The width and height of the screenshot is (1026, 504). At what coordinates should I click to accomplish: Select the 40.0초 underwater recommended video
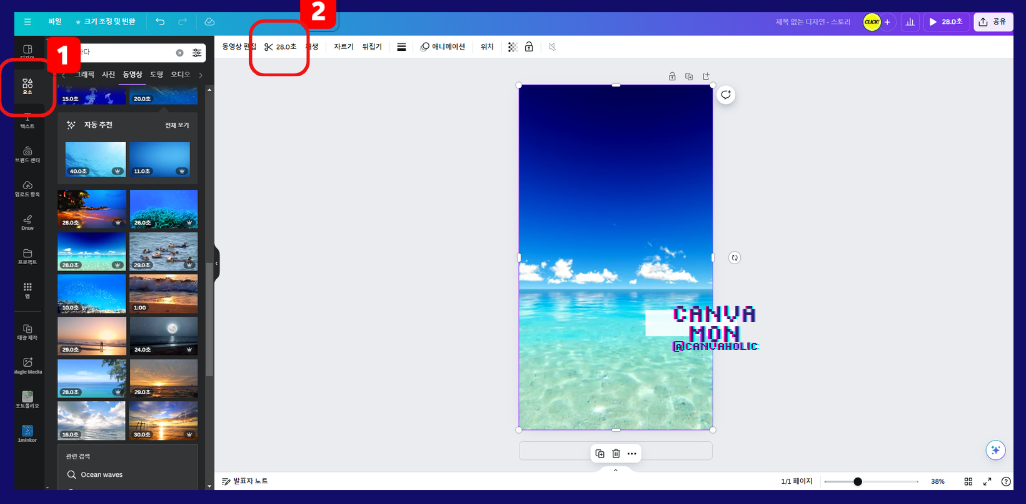(x=96, y=159)
